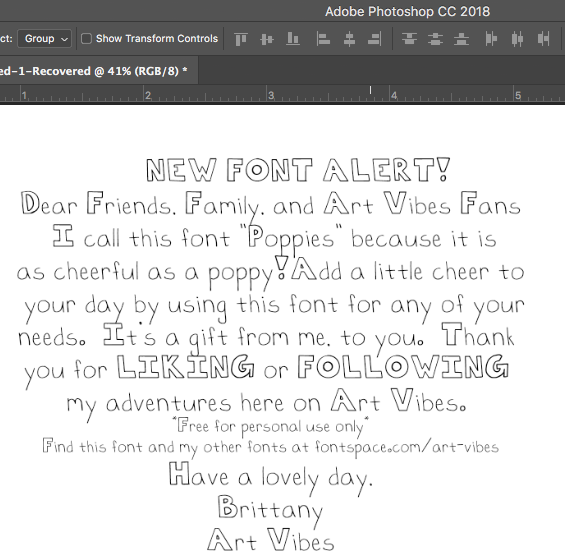Click the NEW FONT ALERT heading text
565x552 pixels.
(298, 170)
